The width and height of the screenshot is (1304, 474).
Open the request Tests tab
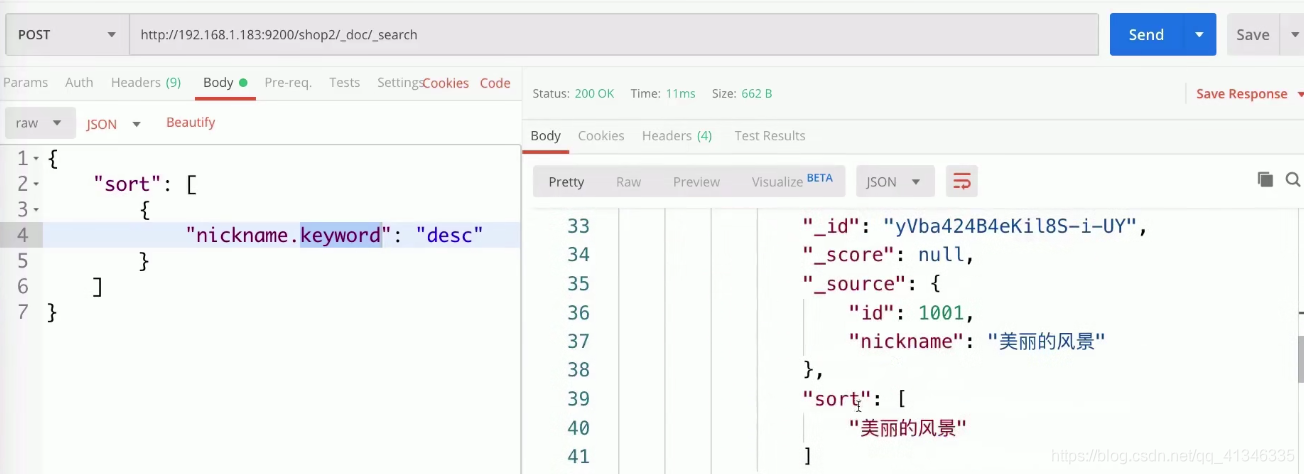[x=344, y=82]
